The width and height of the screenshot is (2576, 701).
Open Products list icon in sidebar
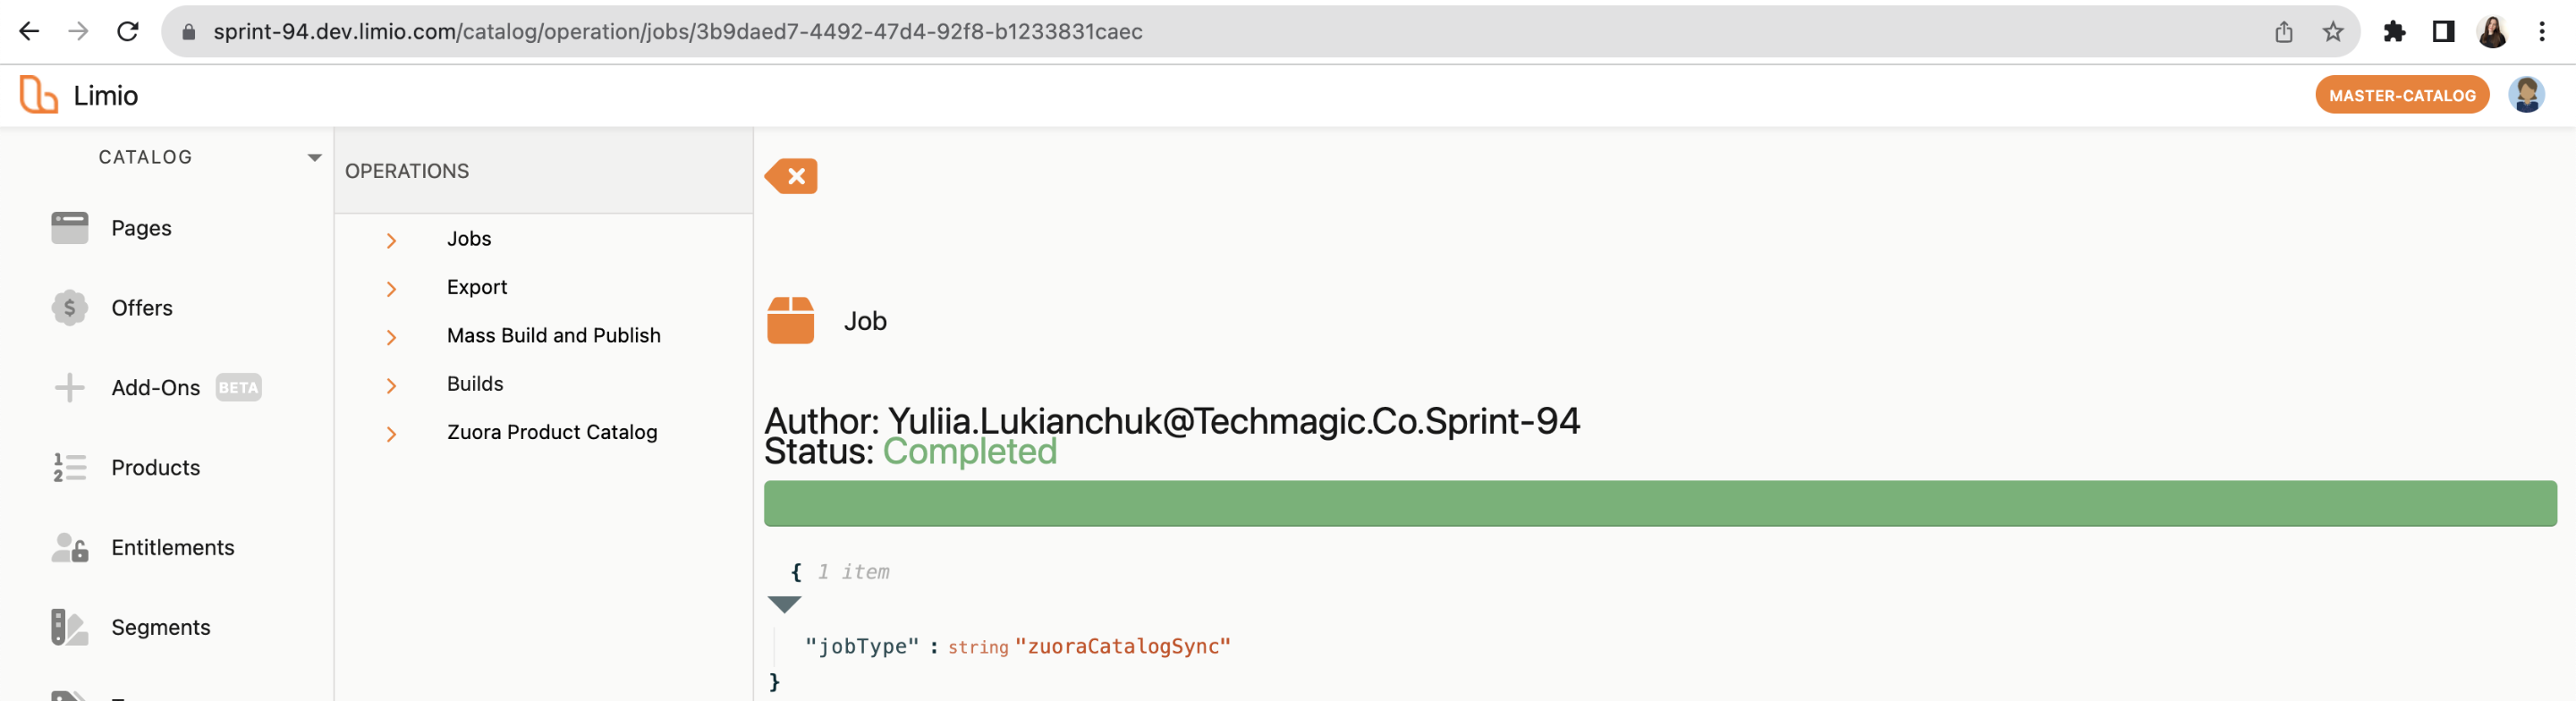pyautogui.click(x=69, y=467)
